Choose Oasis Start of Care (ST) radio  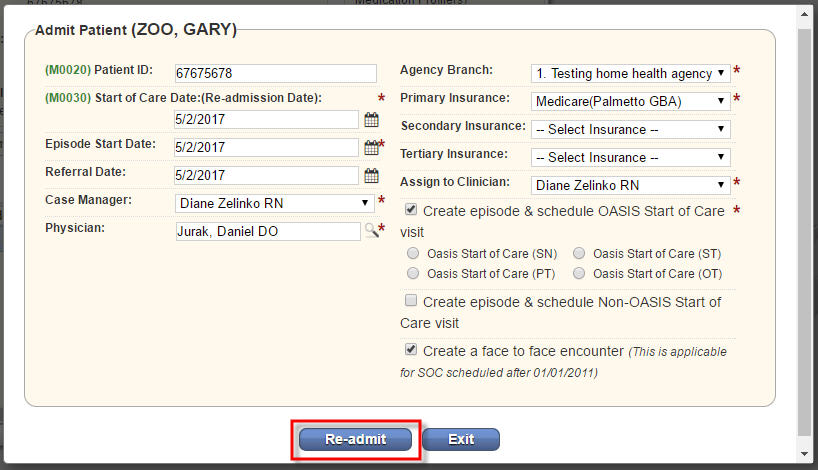click(579, 254)
